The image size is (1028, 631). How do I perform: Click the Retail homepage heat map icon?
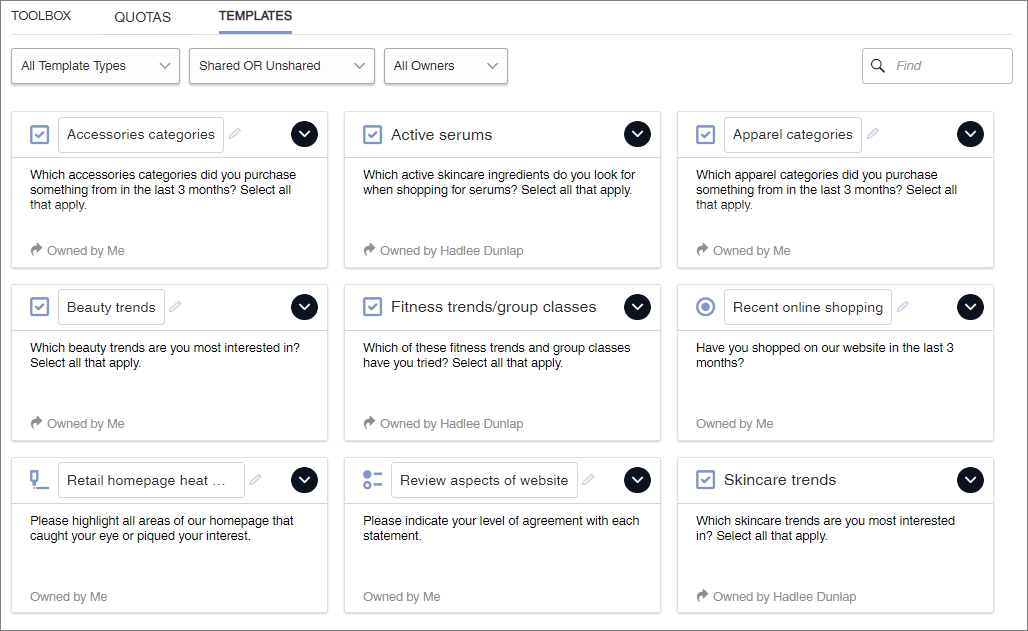[x=39, y=479]
